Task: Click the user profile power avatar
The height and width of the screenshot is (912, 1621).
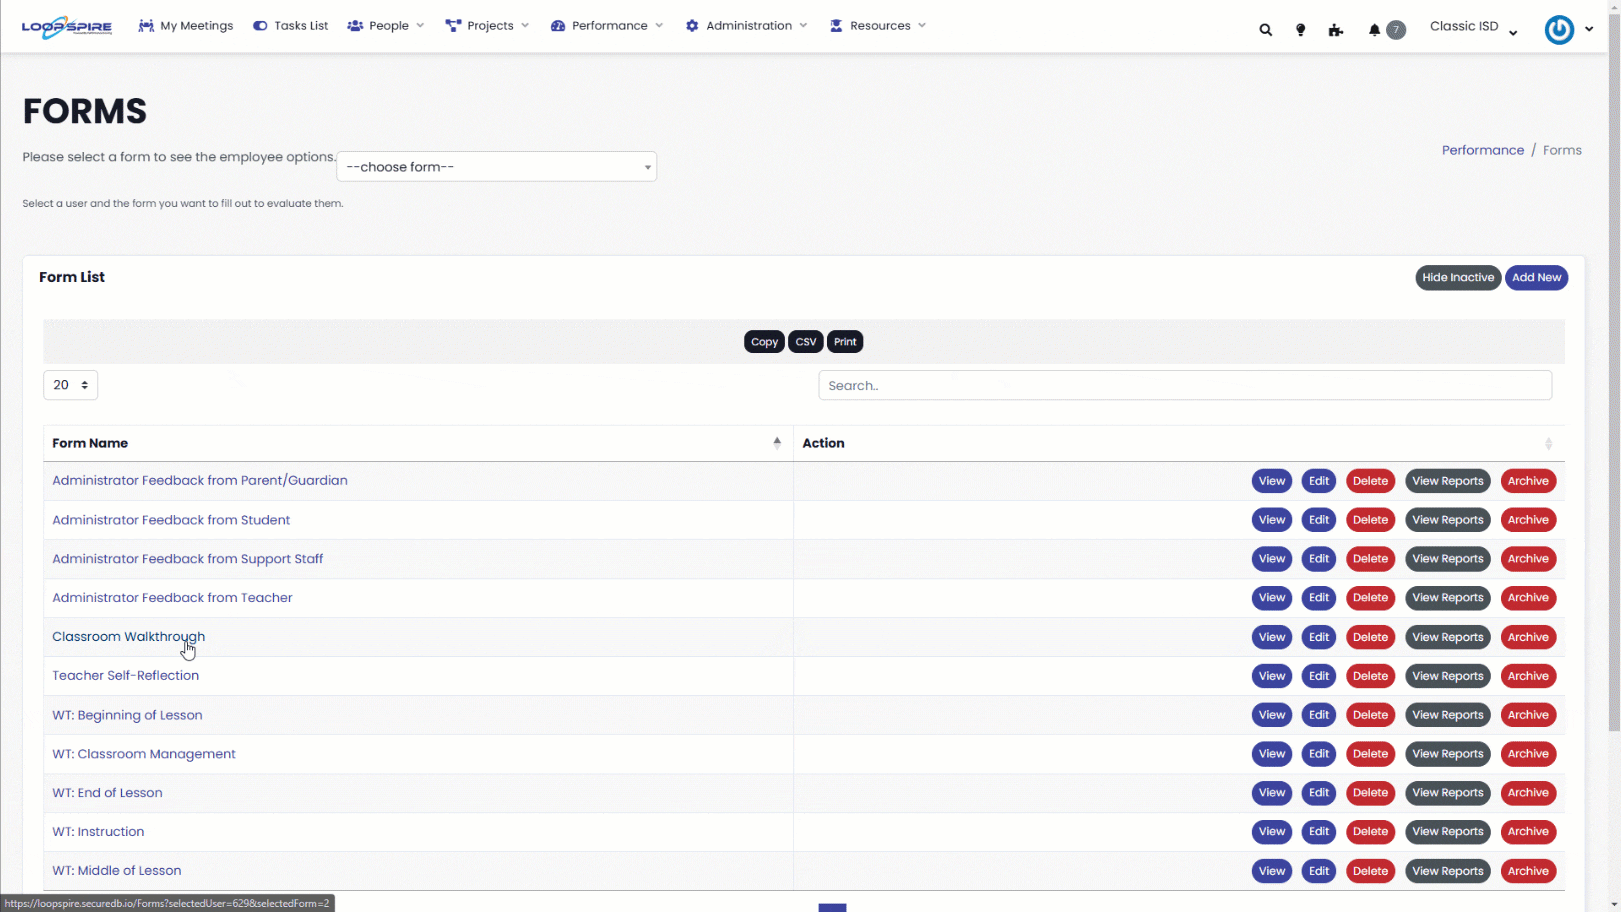Action: pyautogui.click(x=1558, y=30)
